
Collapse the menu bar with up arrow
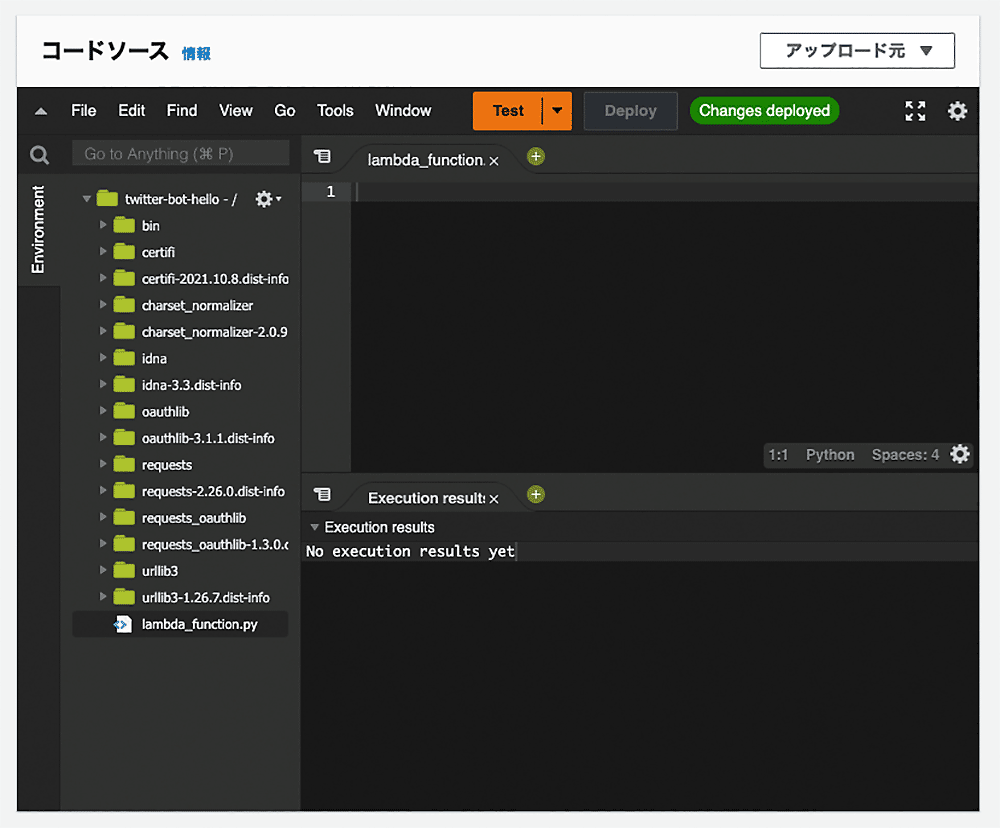pyautogui.click(x=41, y=111)
